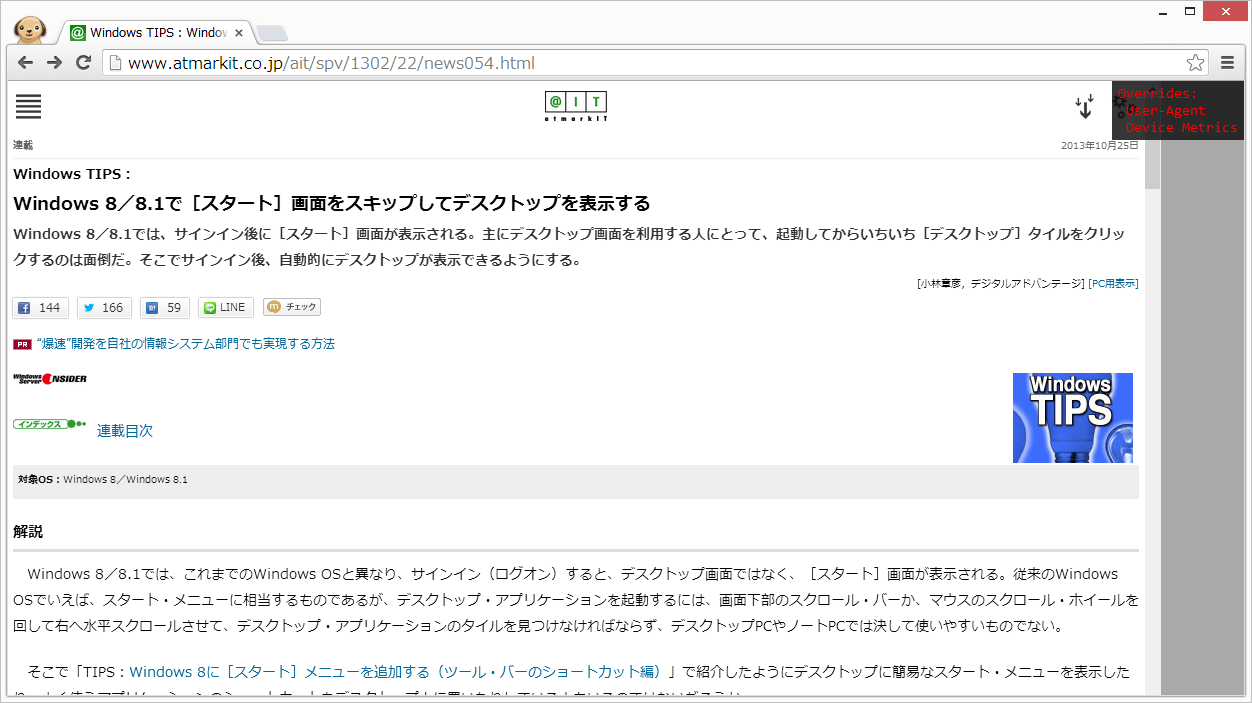Click the 2013年10月25日 date text

(1100, 145)
